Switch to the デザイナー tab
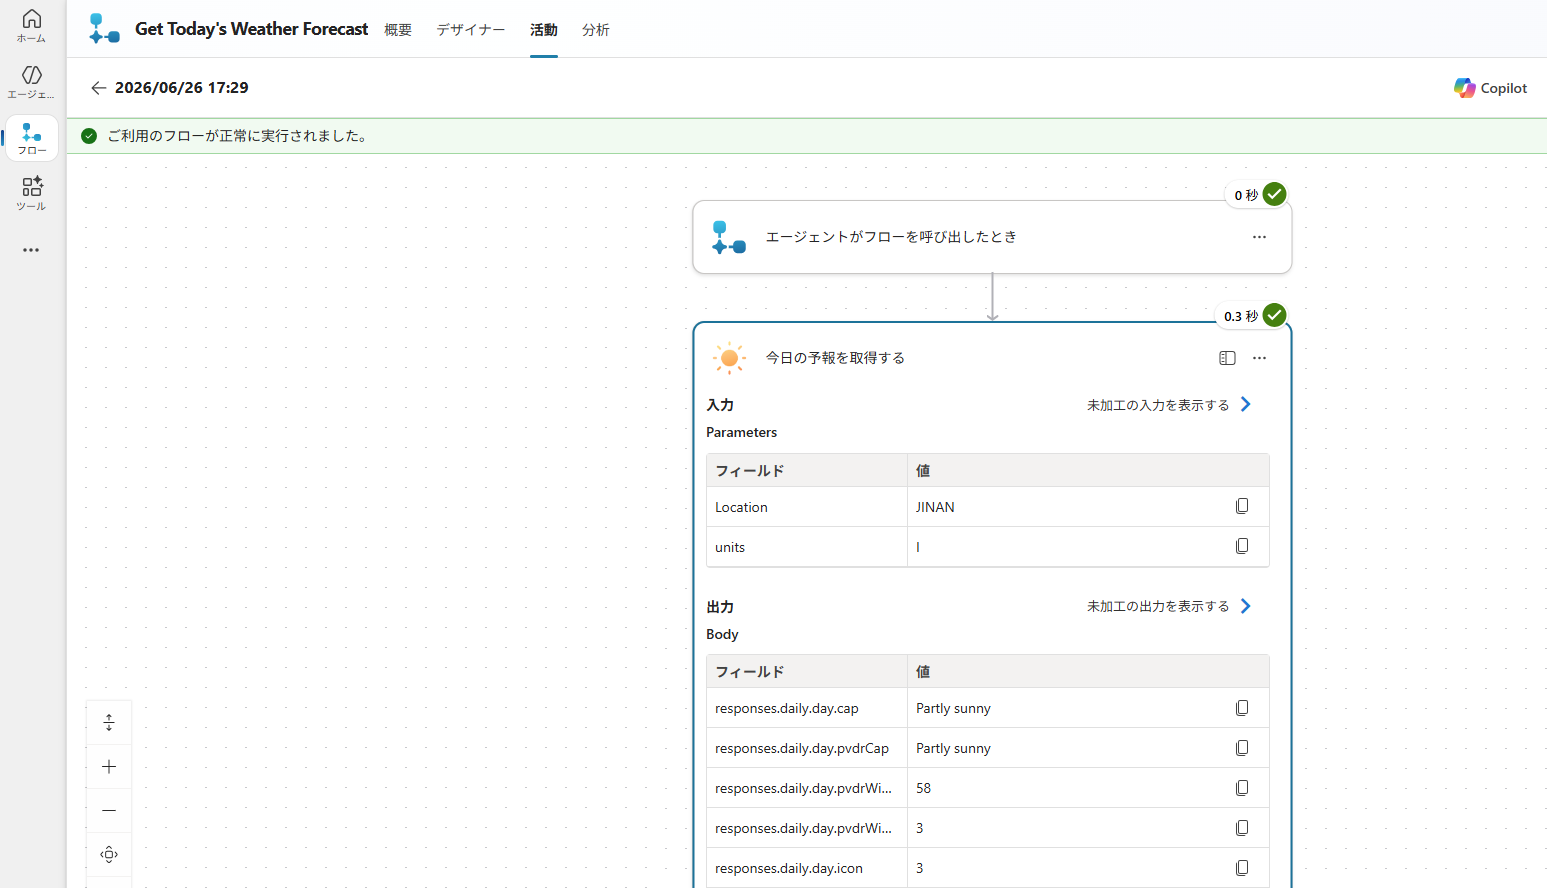This screenshot has width=1547, height=888. (x=471, y=30)
